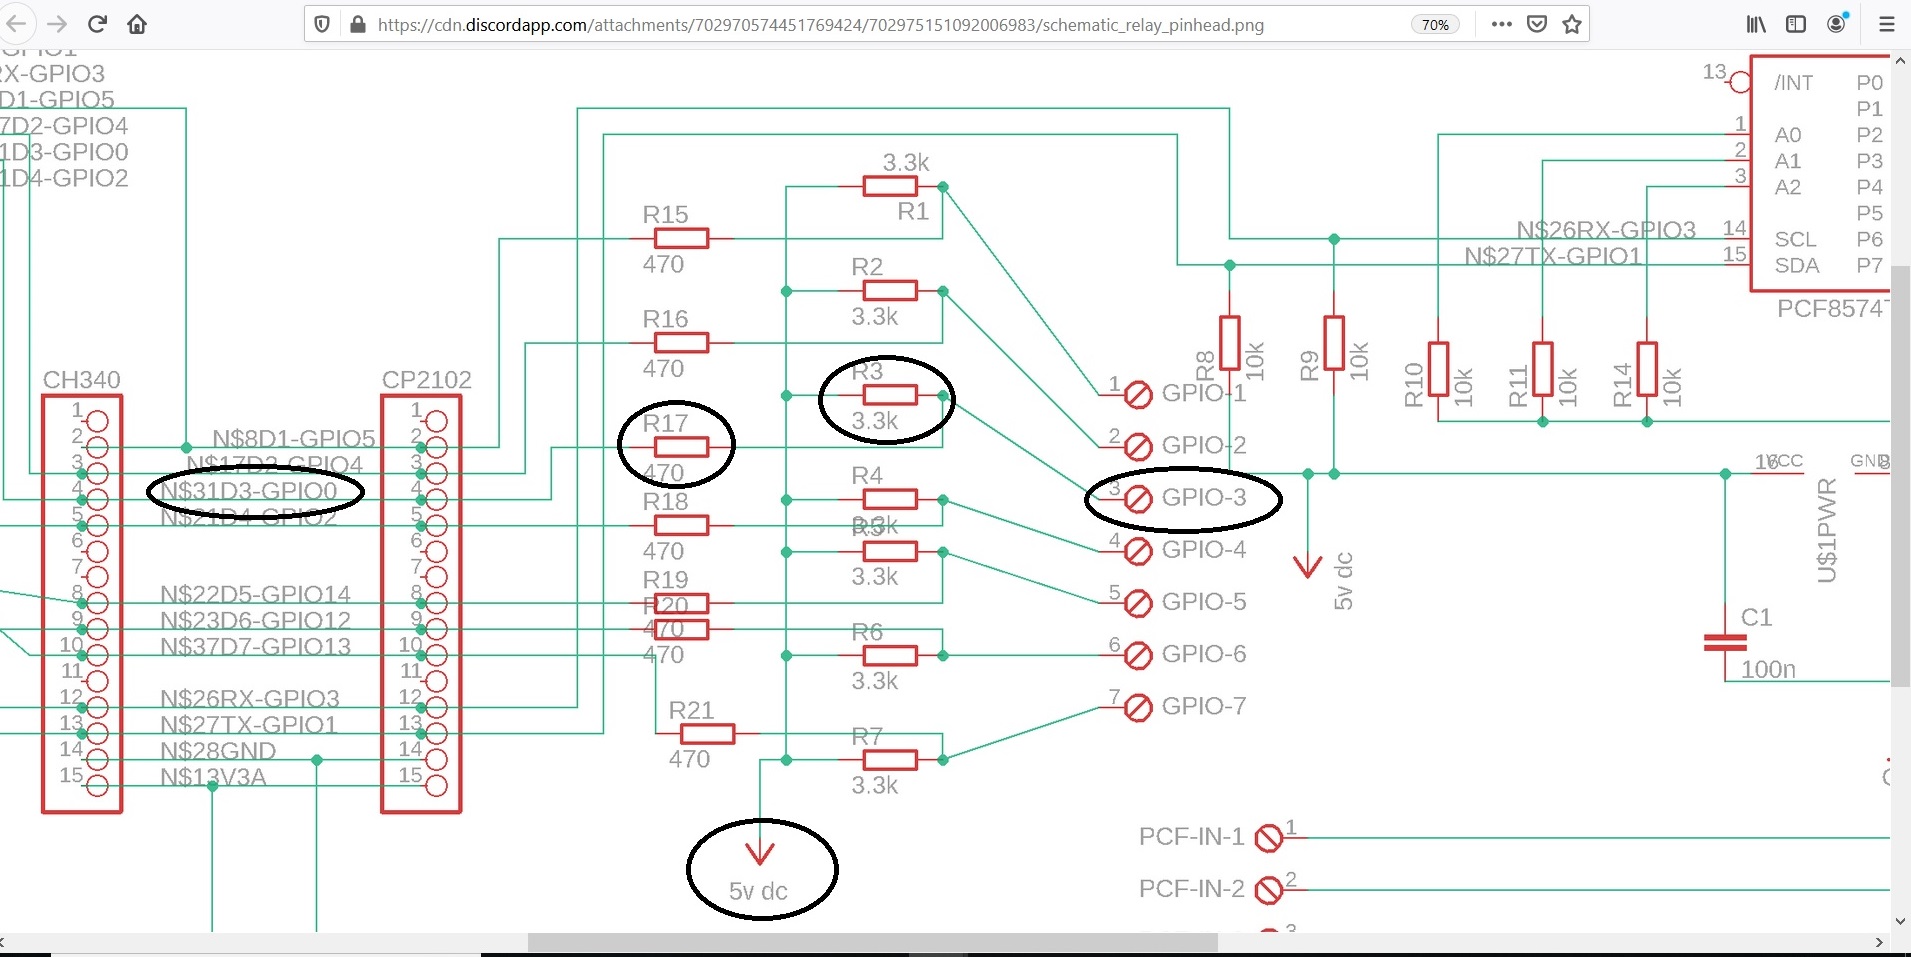Click the CH340 header label
This screenshot has width=1911, height=957.
pos(81,380)
